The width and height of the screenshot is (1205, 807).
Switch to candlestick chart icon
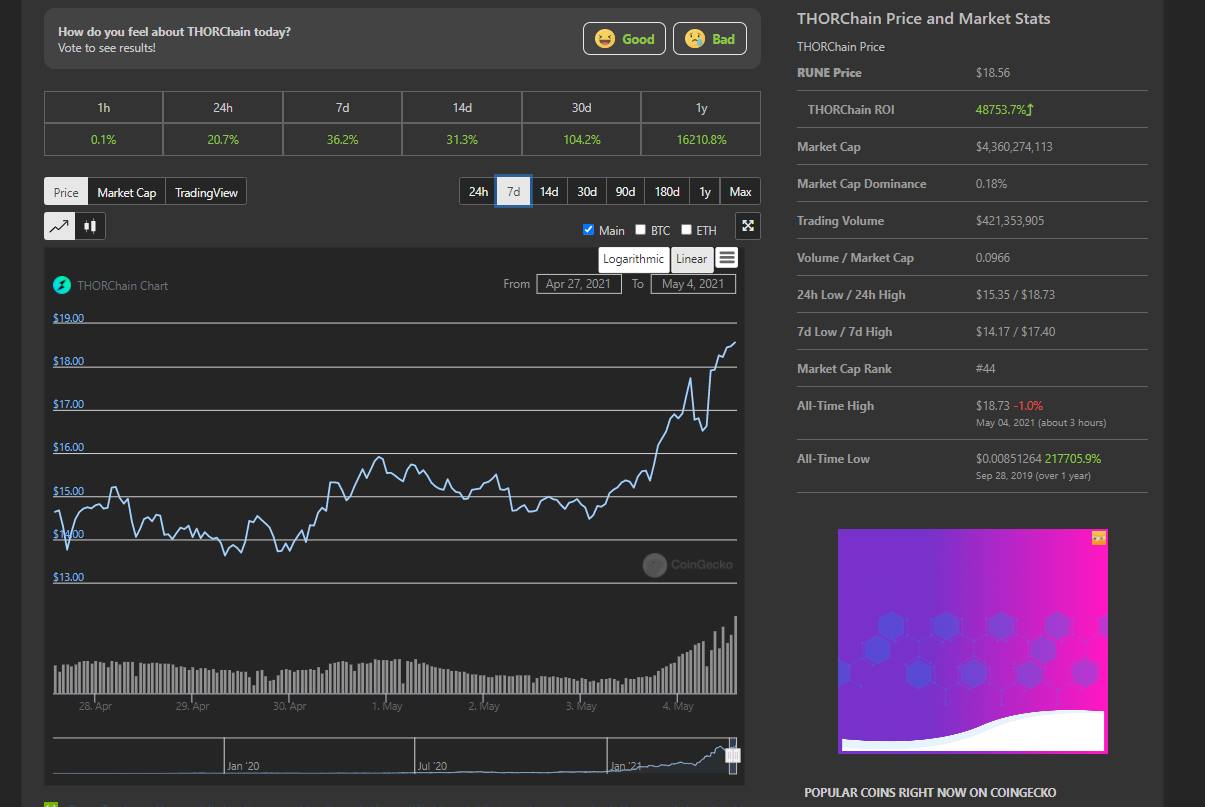(90, 226)
